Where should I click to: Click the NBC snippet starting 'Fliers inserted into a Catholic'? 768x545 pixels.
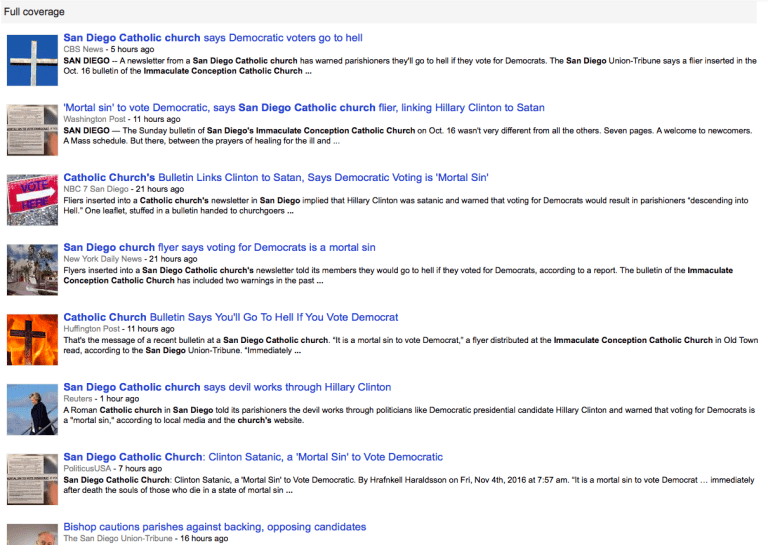pyautogui.click(x=406, y=206)
